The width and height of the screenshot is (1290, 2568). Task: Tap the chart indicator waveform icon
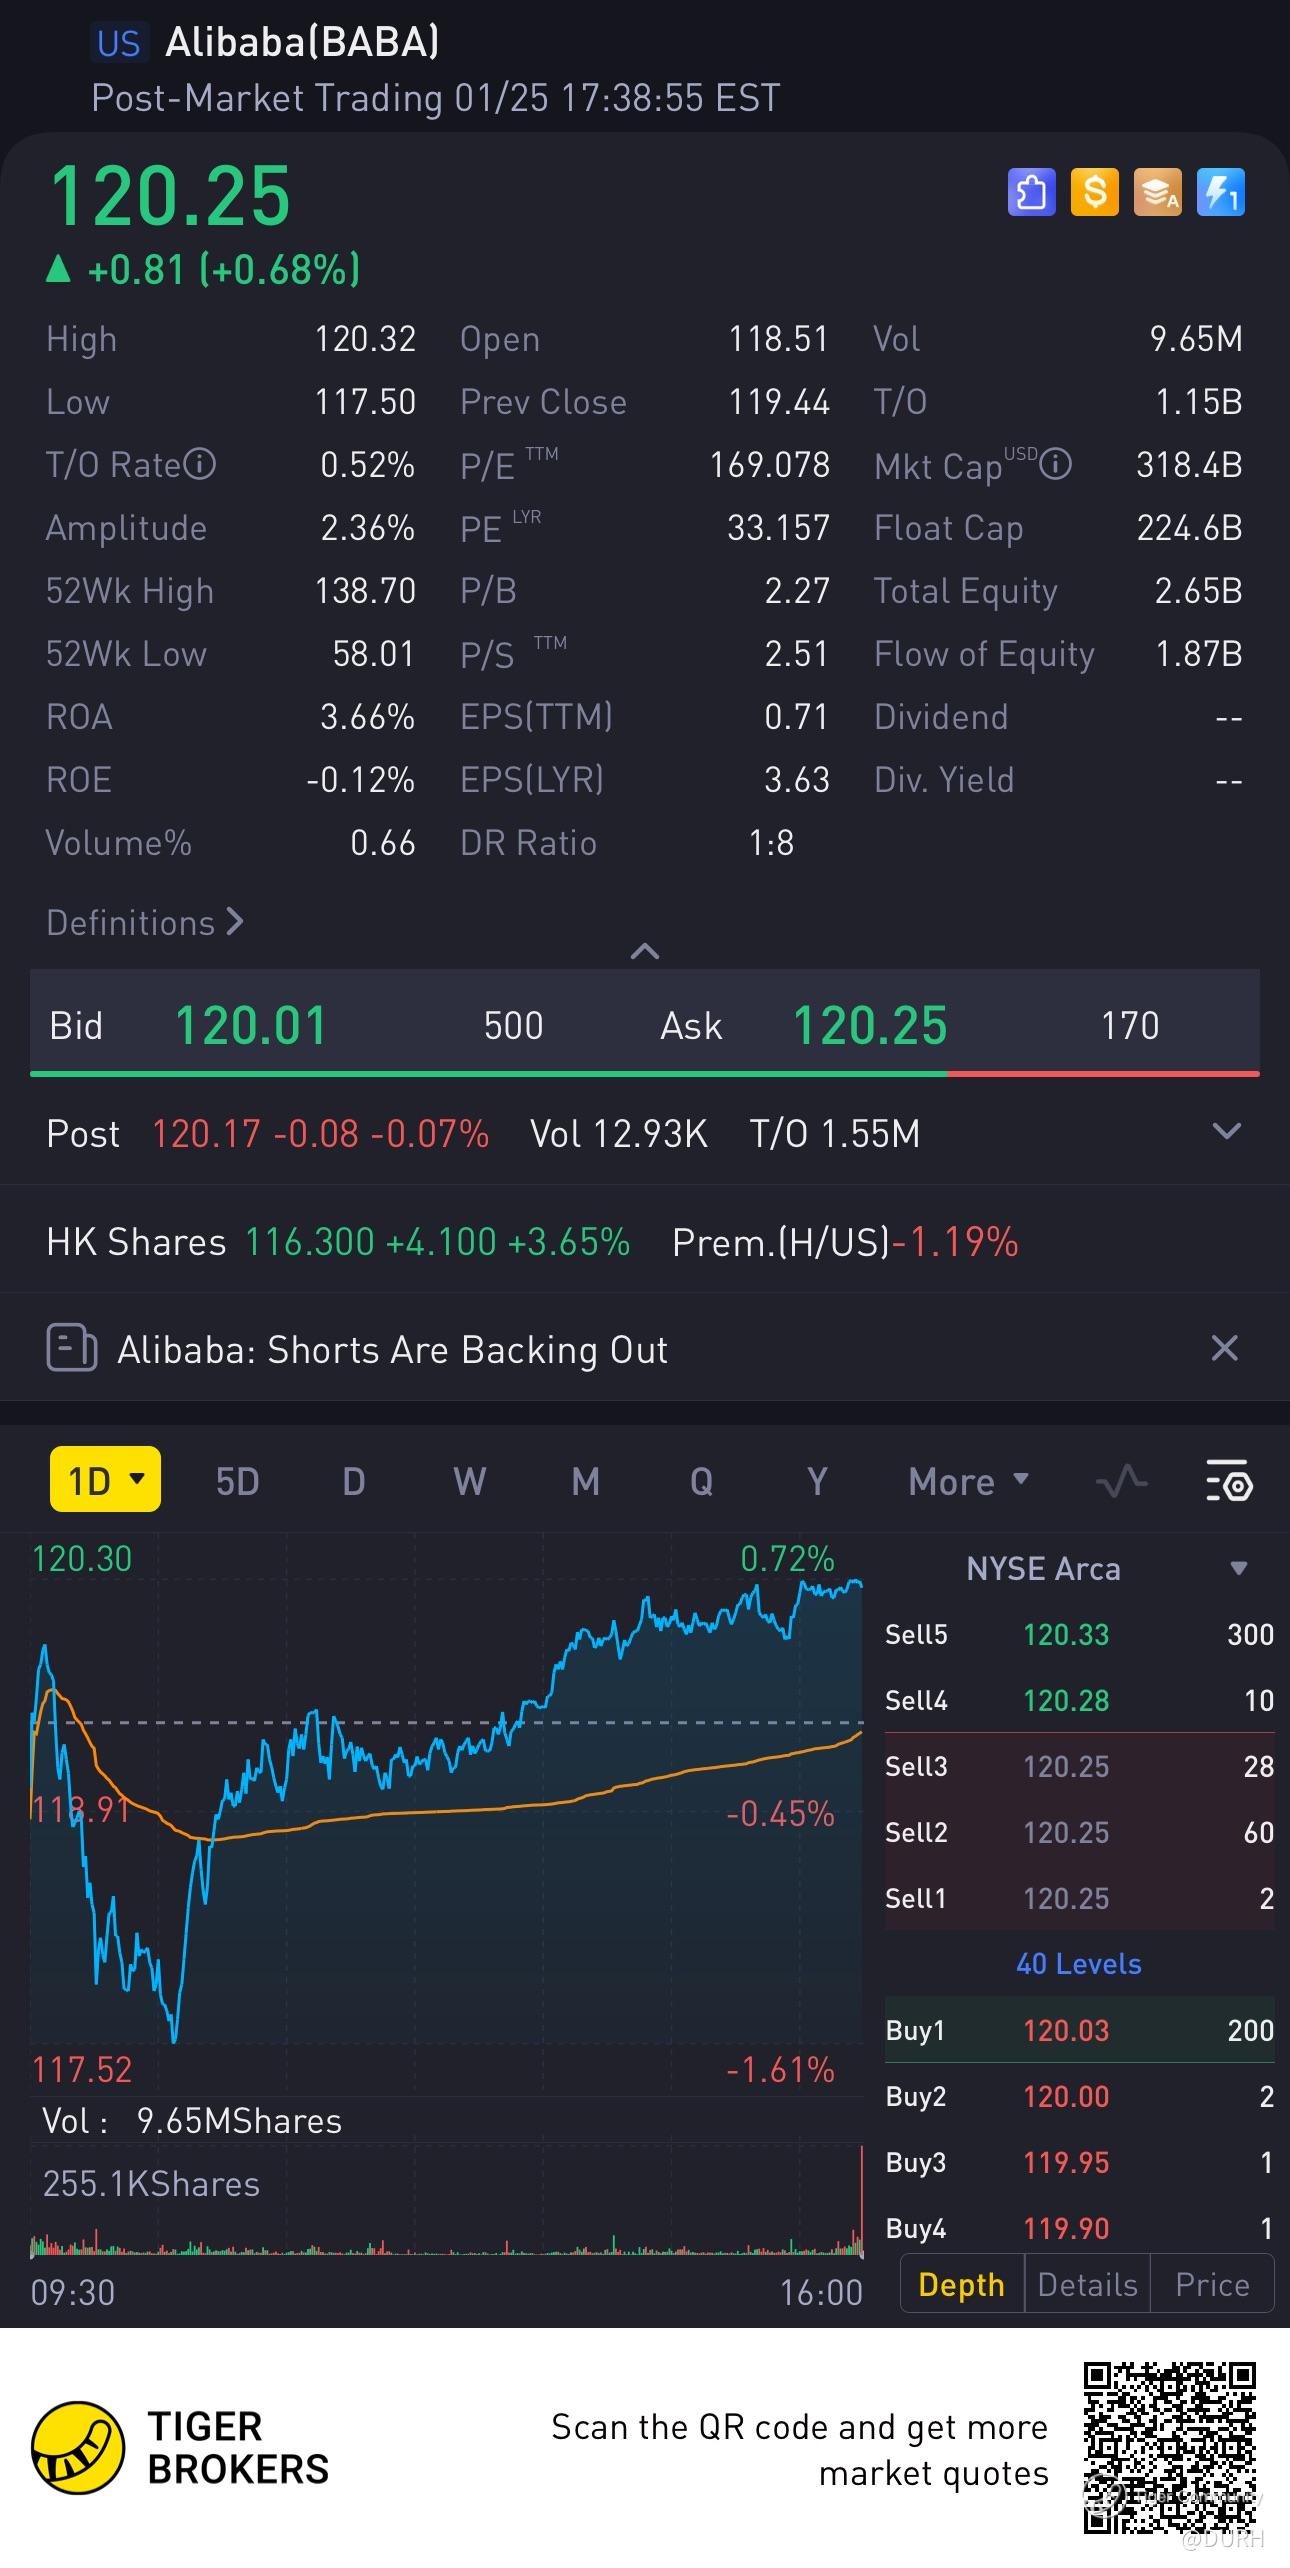(x=1121, y=1481)
